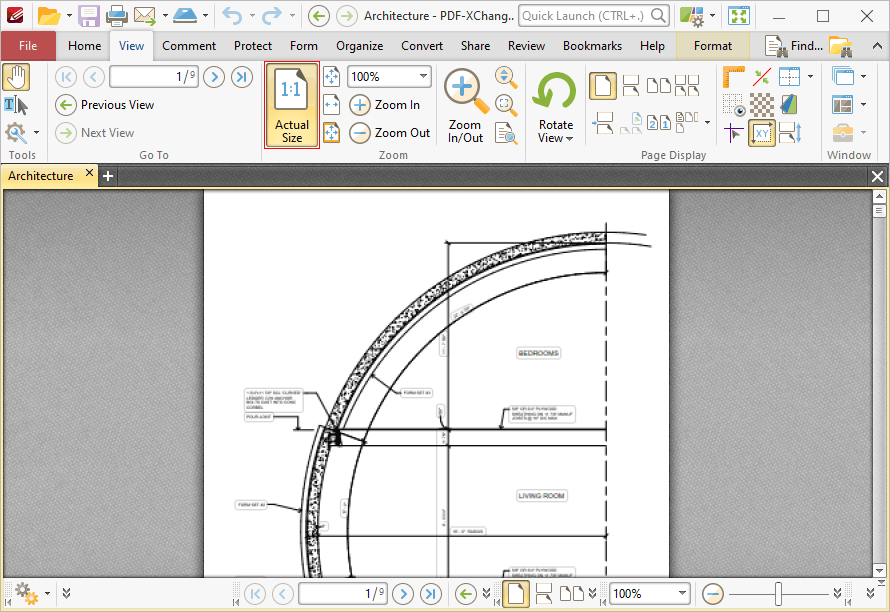Jump to last page in ribbon
This screenshot has width=890, height=612.
241,77
